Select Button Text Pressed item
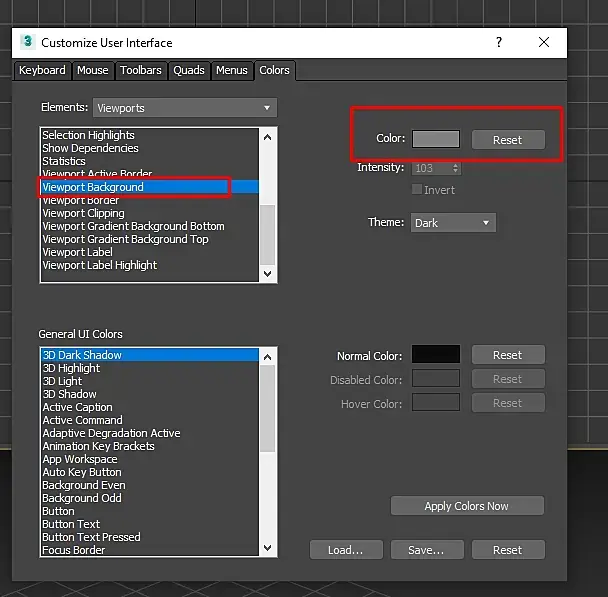 (150, 537)
